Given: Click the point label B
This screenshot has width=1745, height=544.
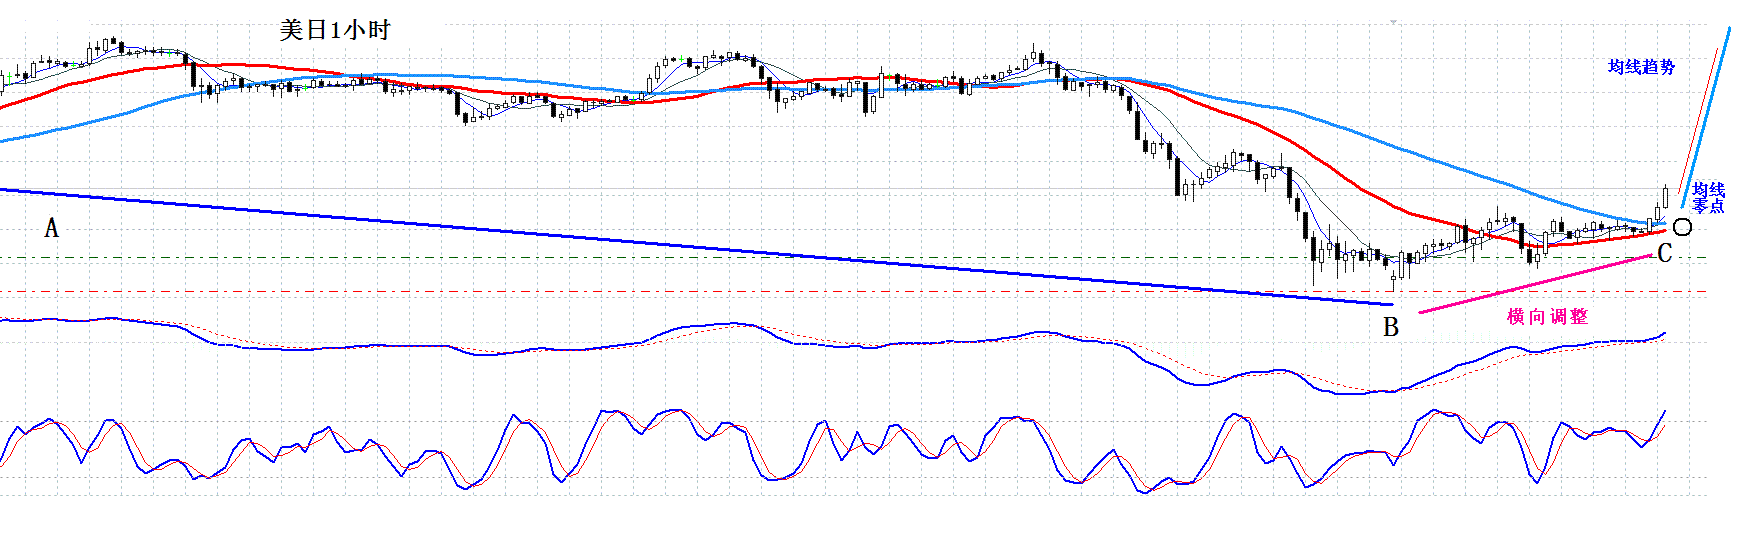Looking at the screenshot, I should click(x=1391, y=327).
